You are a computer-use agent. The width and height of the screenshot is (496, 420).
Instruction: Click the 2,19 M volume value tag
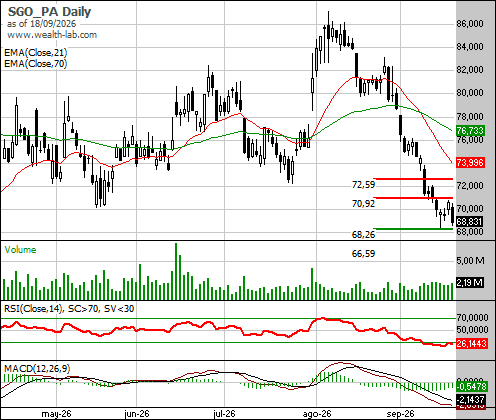(x=469, y=283)
